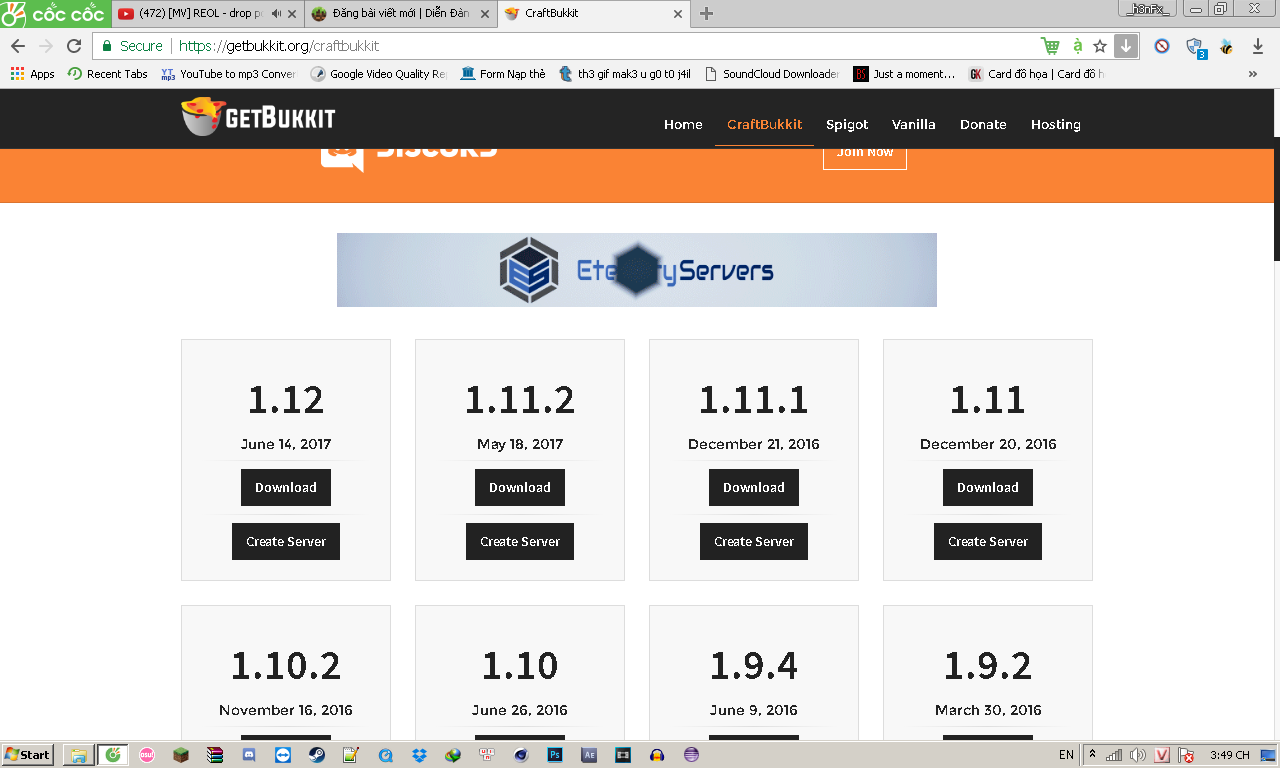Open the ad blocker extension icon
The height and width of the screenshot is (768, 1280).
click(1162, 46)
